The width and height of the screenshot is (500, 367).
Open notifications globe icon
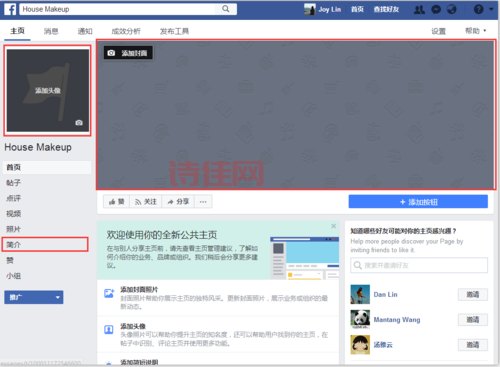pos(452,9)
